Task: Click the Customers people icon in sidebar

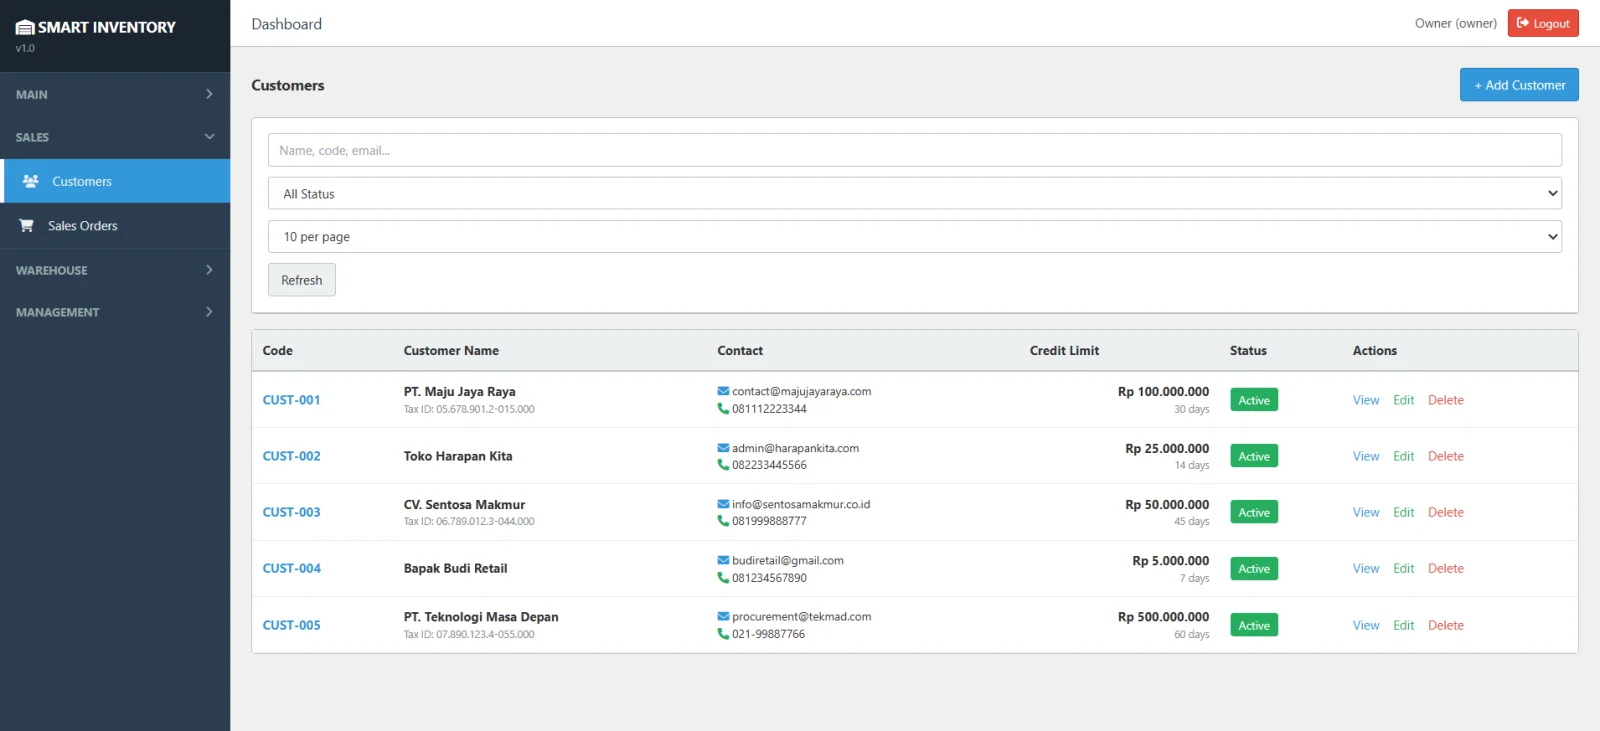Action: point(31,181)
